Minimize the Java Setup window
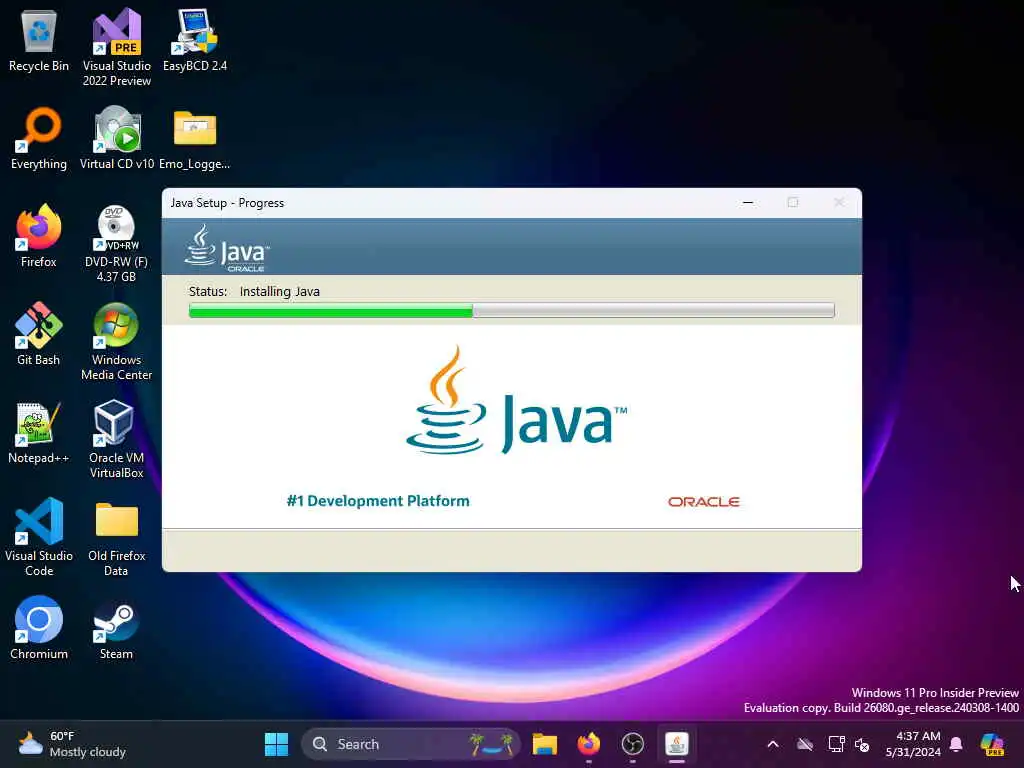The width and height of the screenshot is (1024, 768). pyautogui.click(x=748, y=202)
